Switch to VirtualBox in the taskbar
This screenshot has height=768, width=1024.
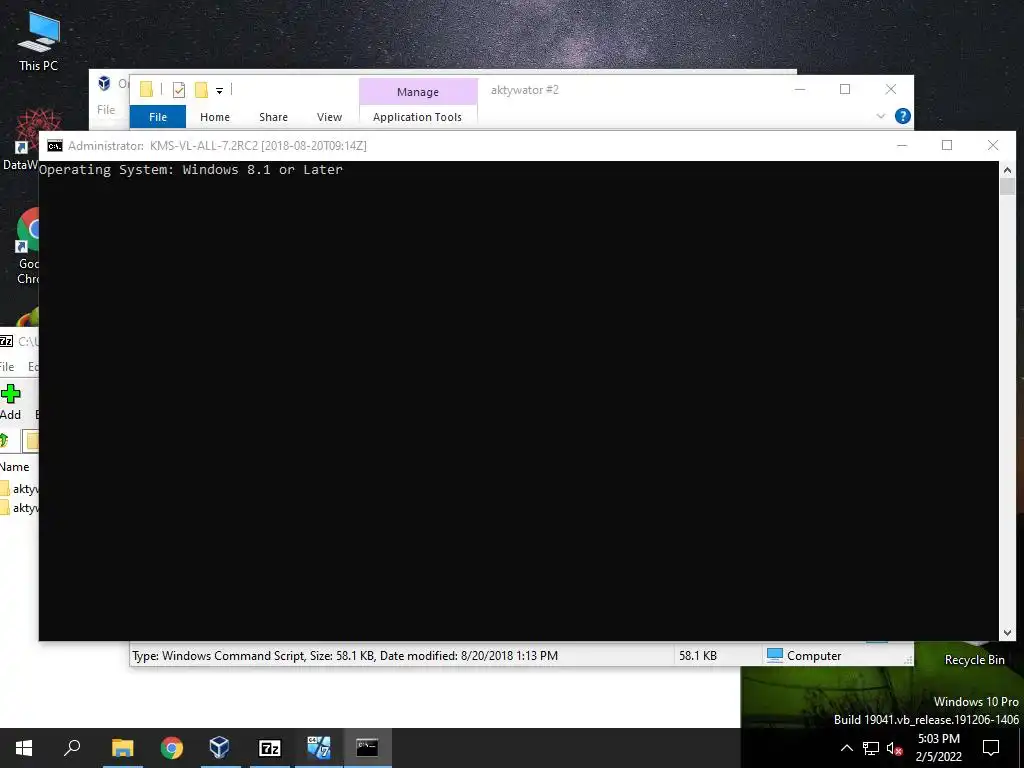(220, 748)
